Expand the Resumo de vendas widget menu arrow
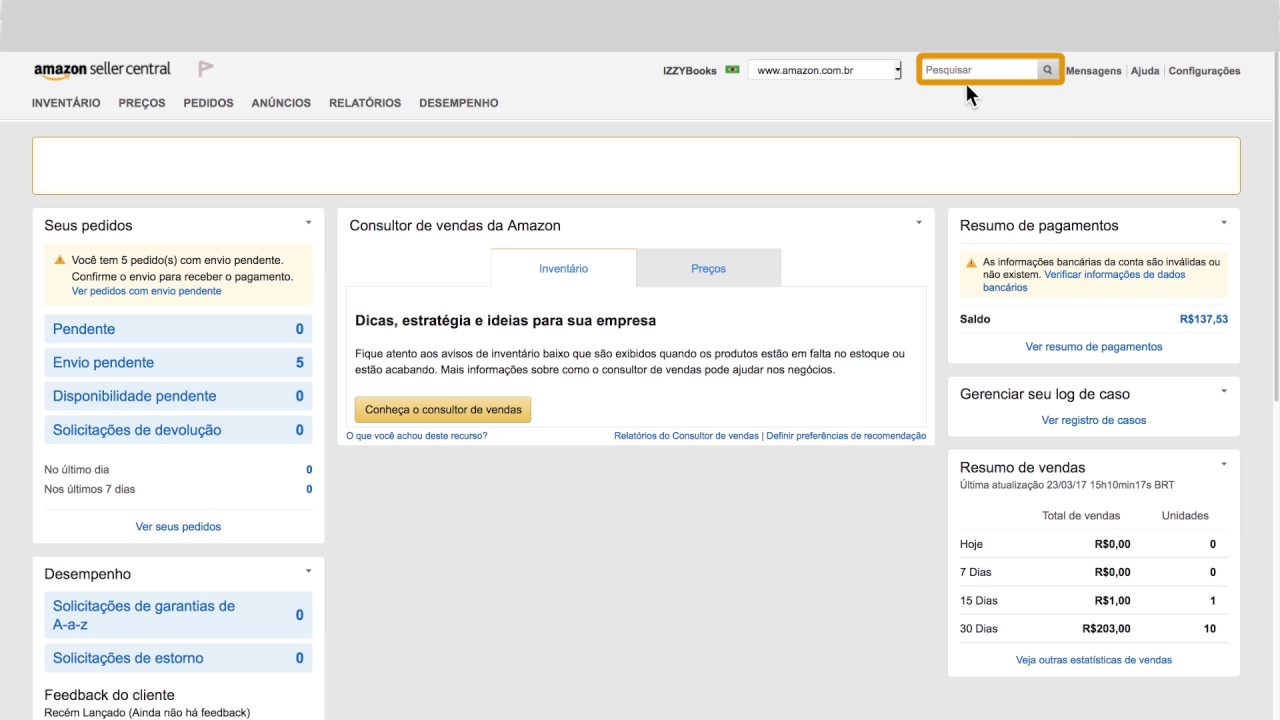 [x=1224, y=464]
